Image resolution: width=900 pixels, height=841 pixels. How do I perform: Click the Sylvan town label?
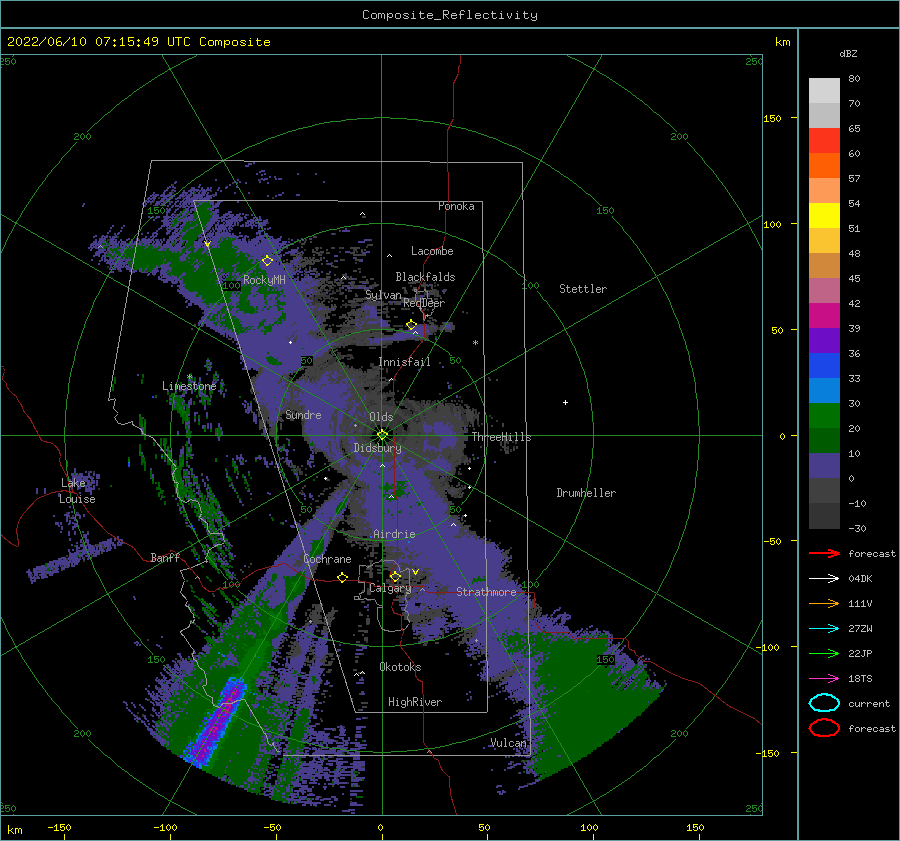click(383, 295)
